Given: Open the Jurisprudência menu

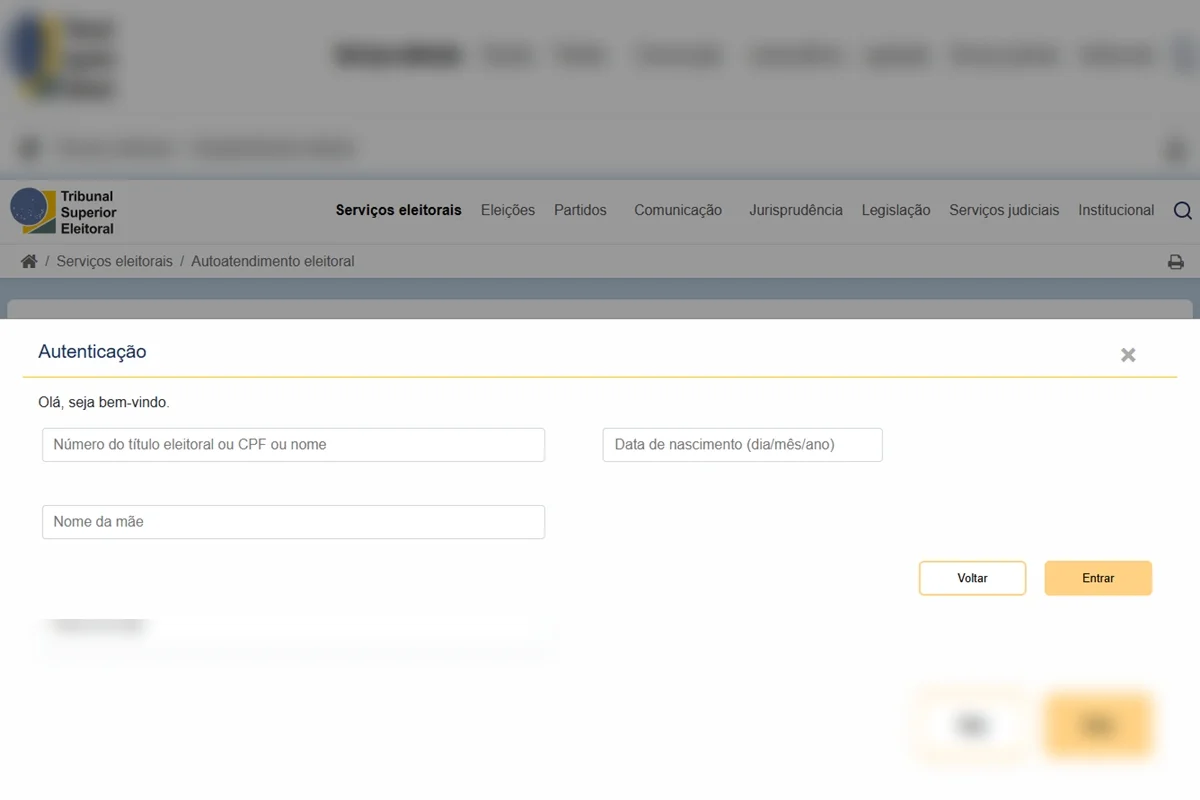Looking at the screenshot, I should coord(796,210).
